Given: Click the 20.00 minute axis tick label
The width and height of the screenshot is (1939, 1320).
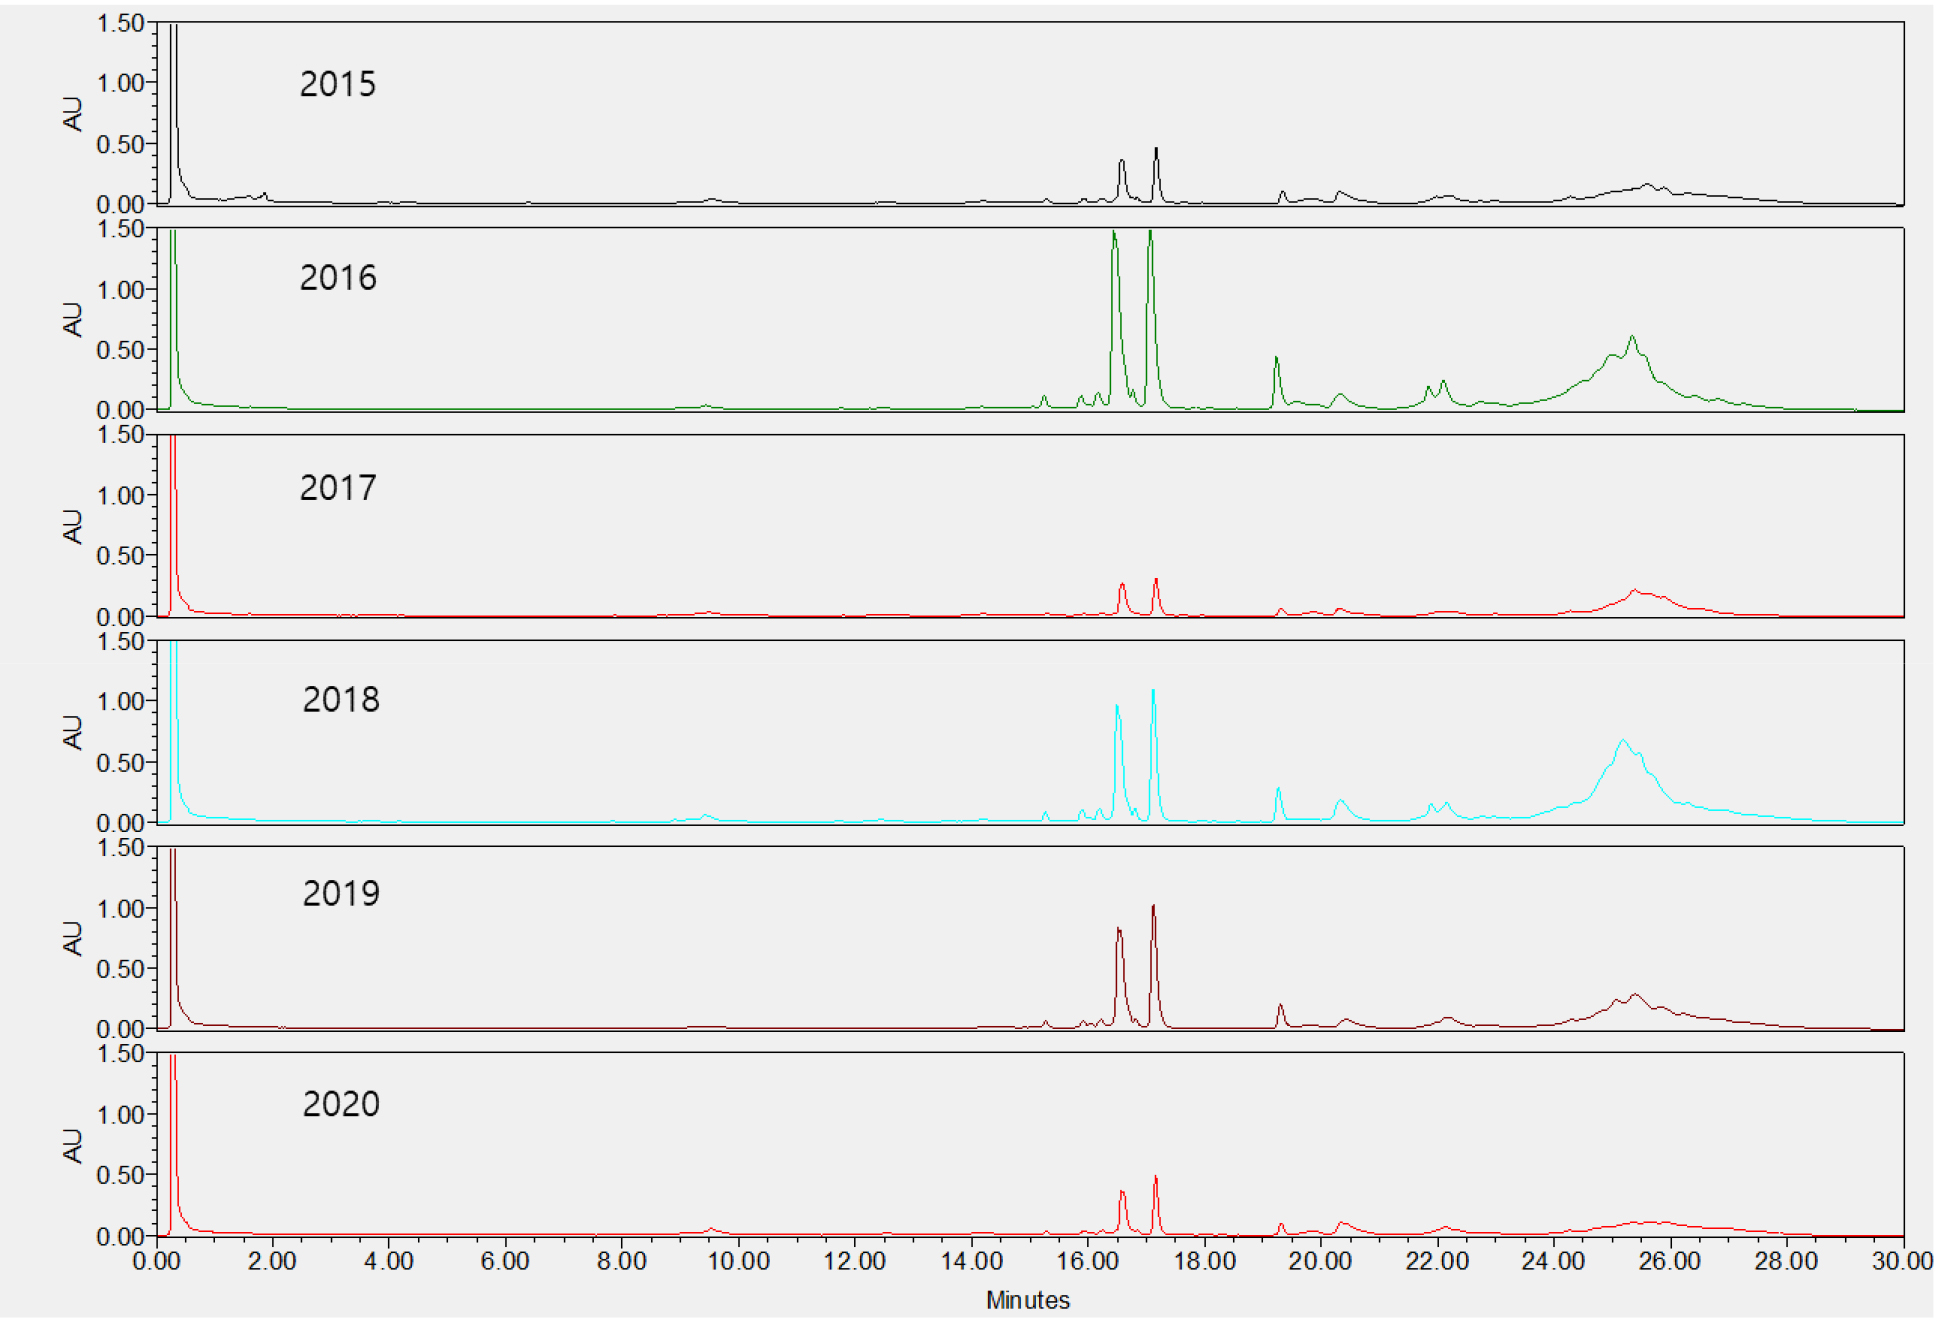Looking at the screenshot, I should click(x=1320, y=1261).
